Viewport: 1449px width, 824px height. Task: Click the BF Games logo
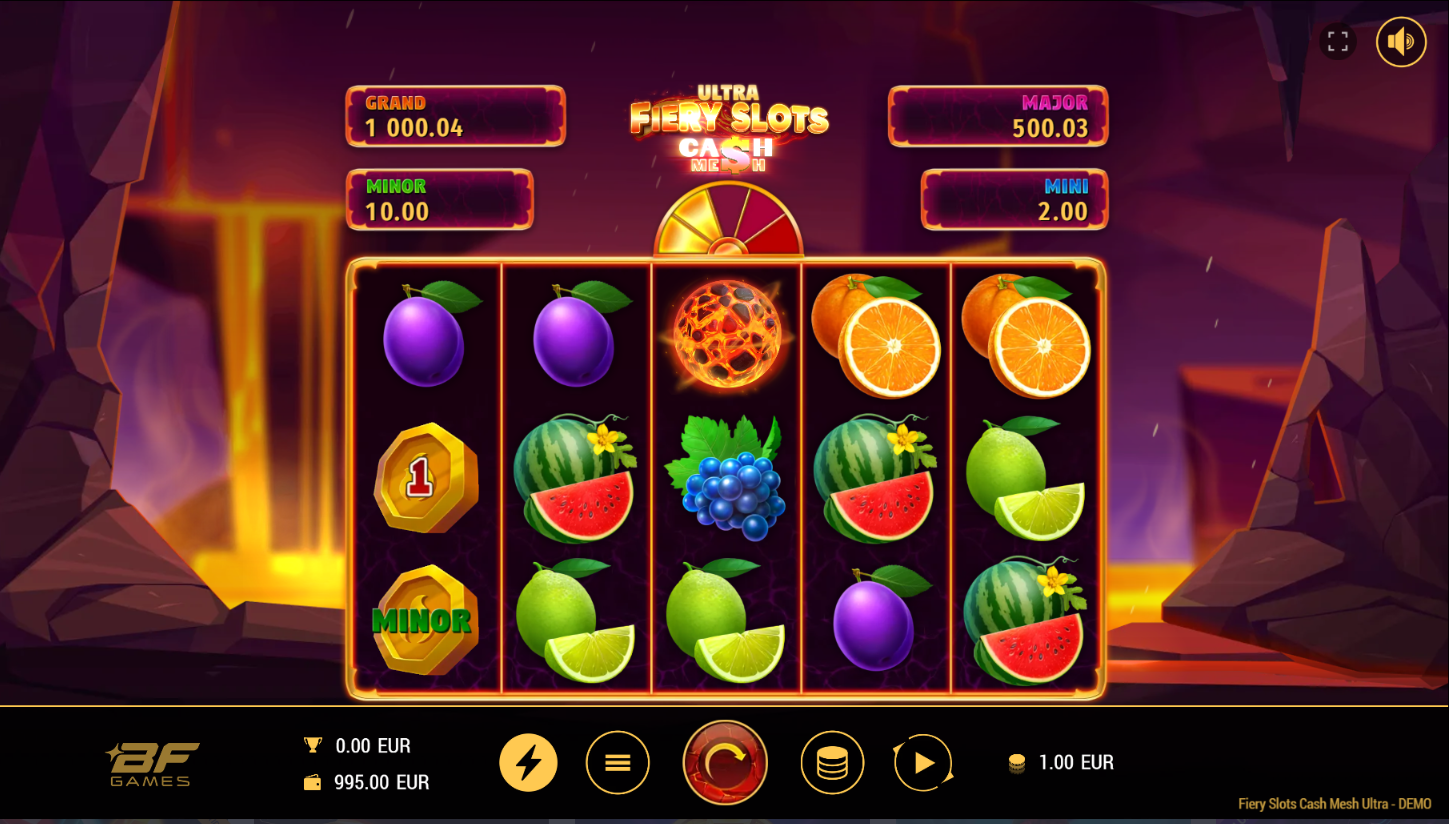pyautogui.click(x=153, y=764)
